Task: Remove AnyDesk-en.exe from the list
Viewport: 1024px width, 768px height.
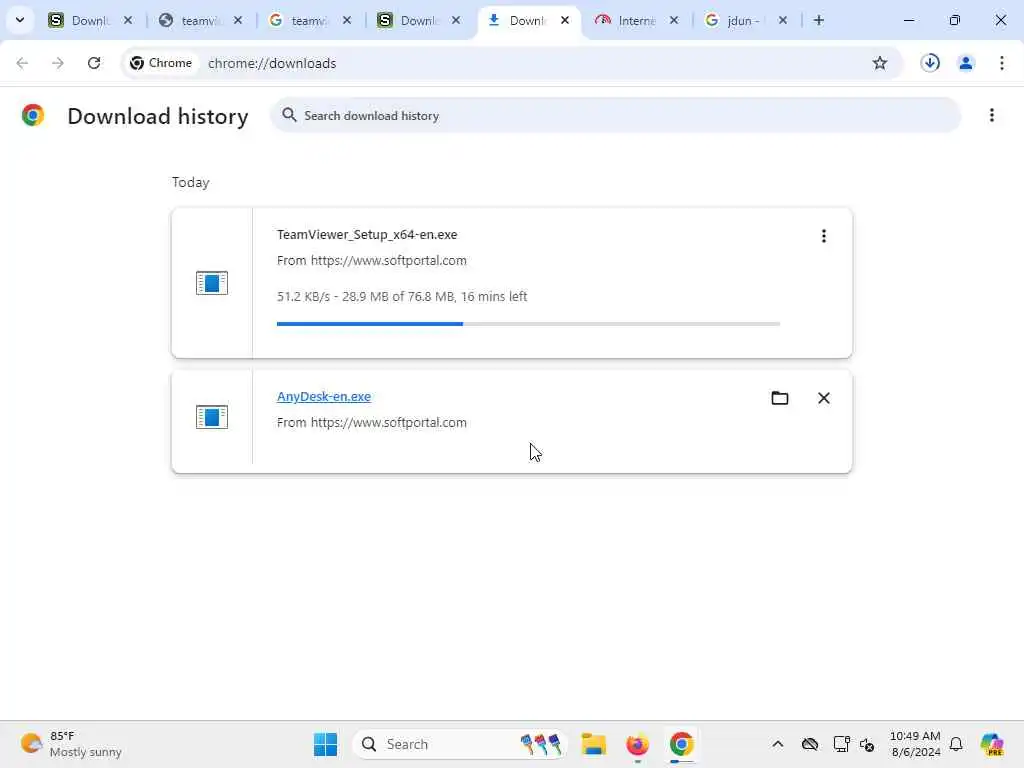Action: [824, 398]
